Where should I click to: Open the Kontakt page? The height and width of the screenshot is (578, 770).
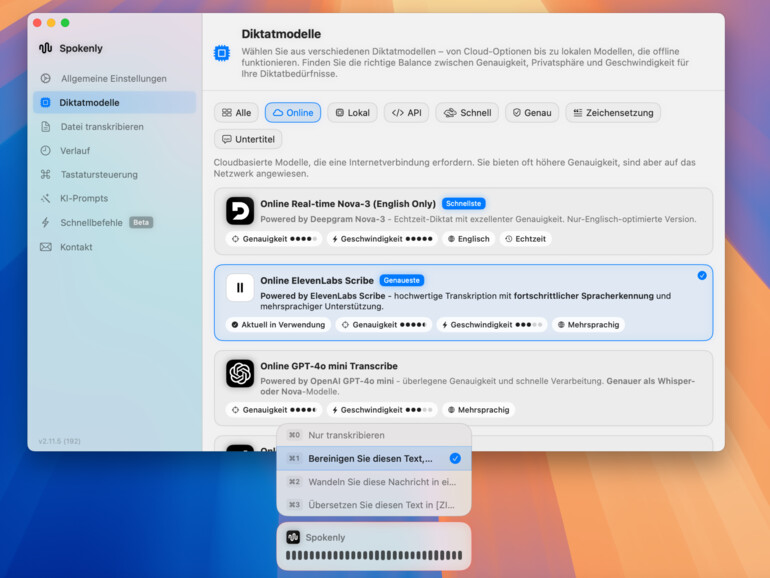click(x=114, y=247)
